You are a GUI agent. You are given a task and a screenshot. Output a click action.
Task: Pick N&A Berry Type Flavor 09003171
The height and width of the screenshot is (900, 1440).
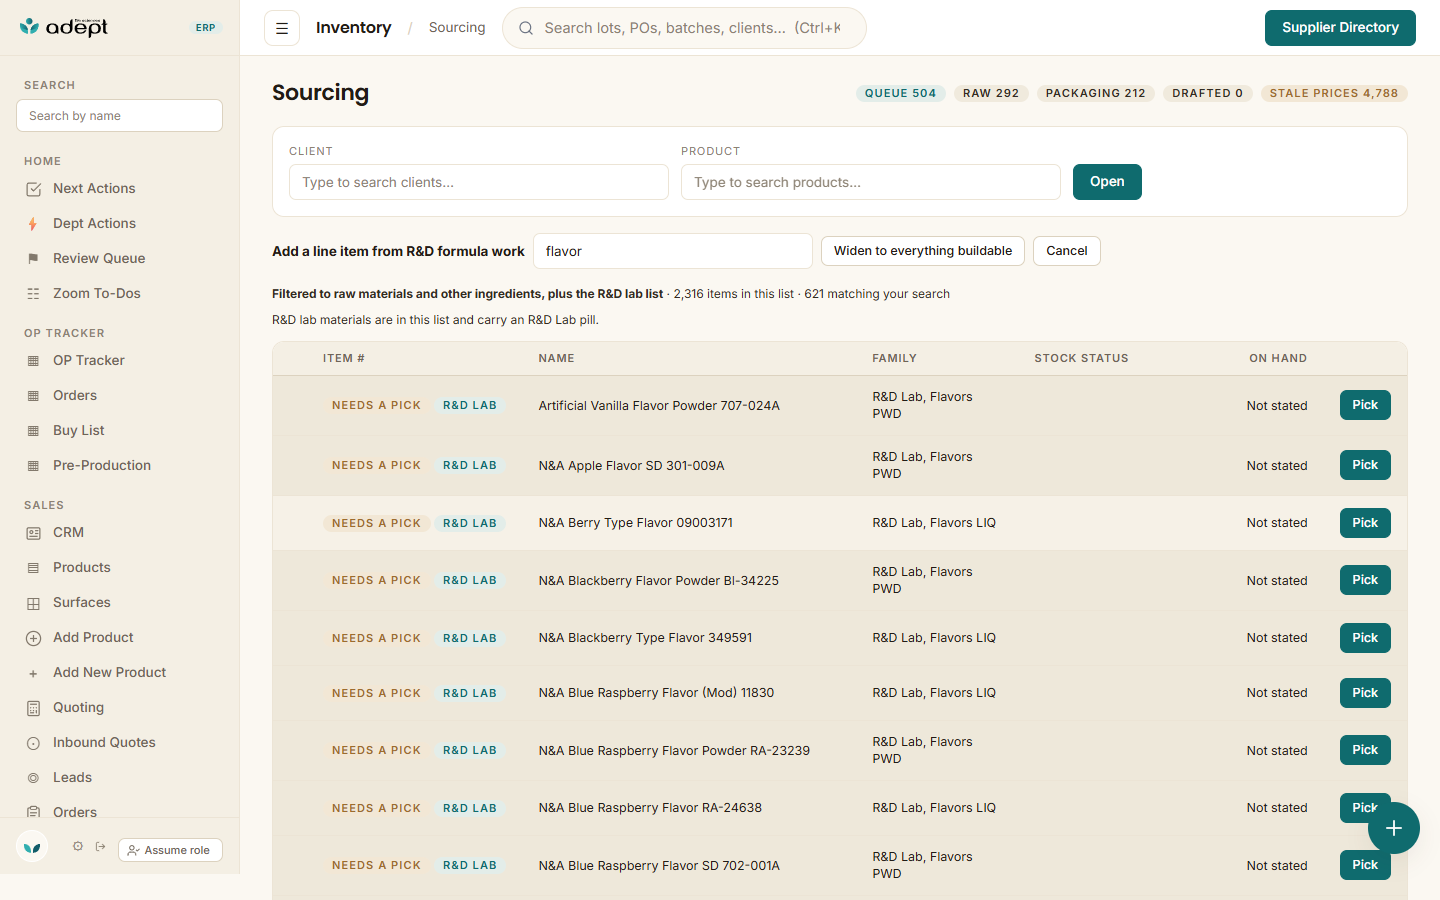coord(1365,523)
